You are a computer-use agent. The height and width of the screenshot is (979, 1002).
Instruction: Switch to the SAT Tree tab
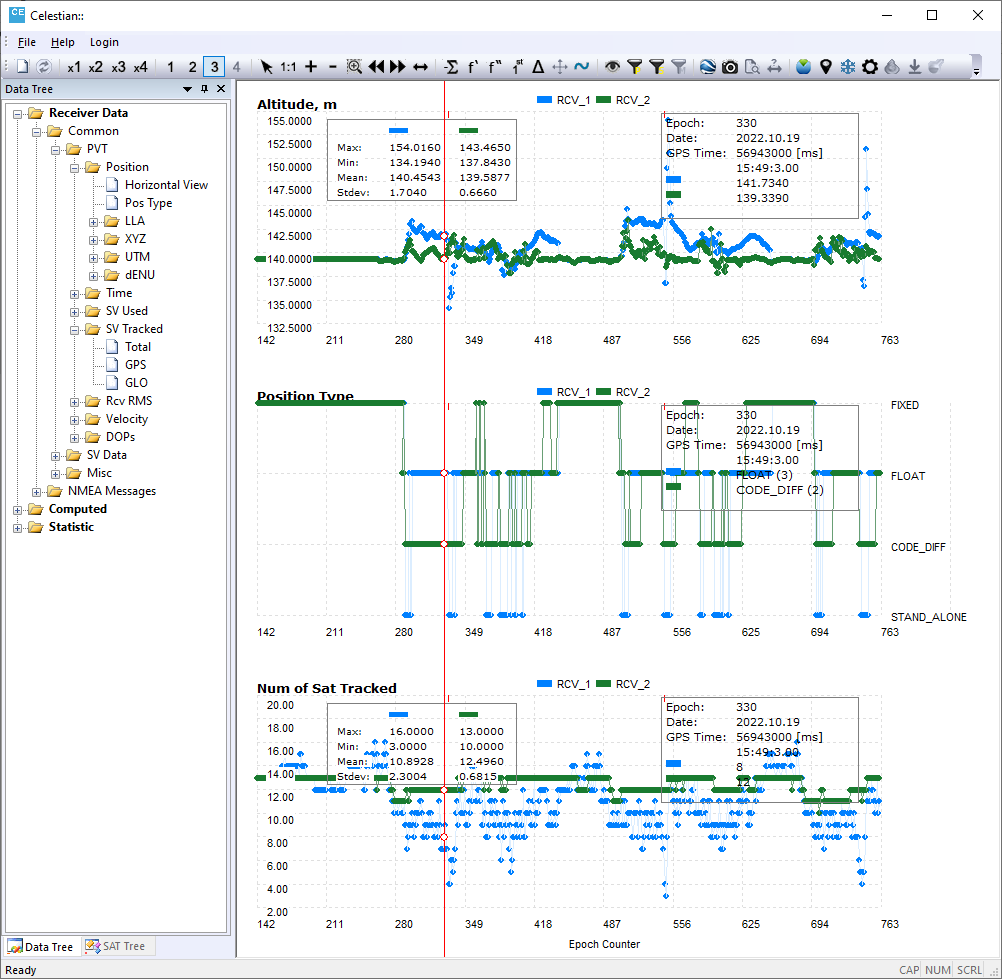[x=118, y=946]
